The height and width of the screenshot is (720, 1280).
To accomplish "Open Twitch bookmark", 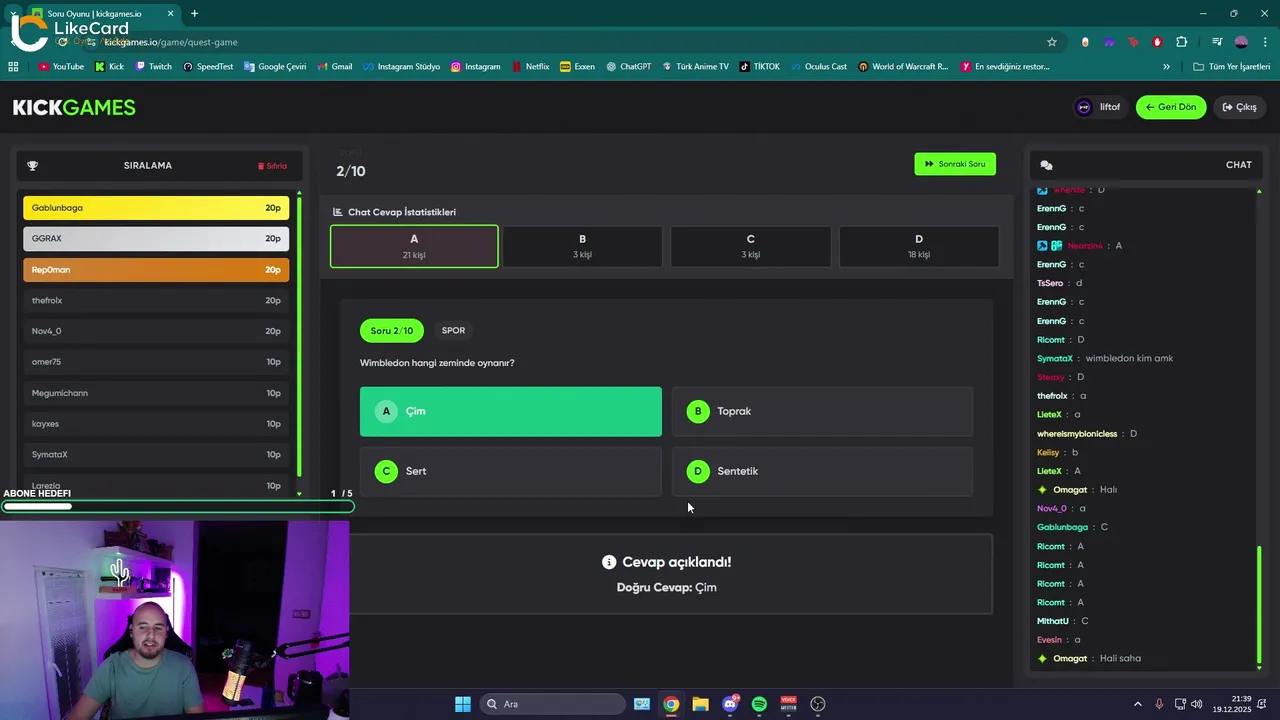I will [x=153, y=67].
